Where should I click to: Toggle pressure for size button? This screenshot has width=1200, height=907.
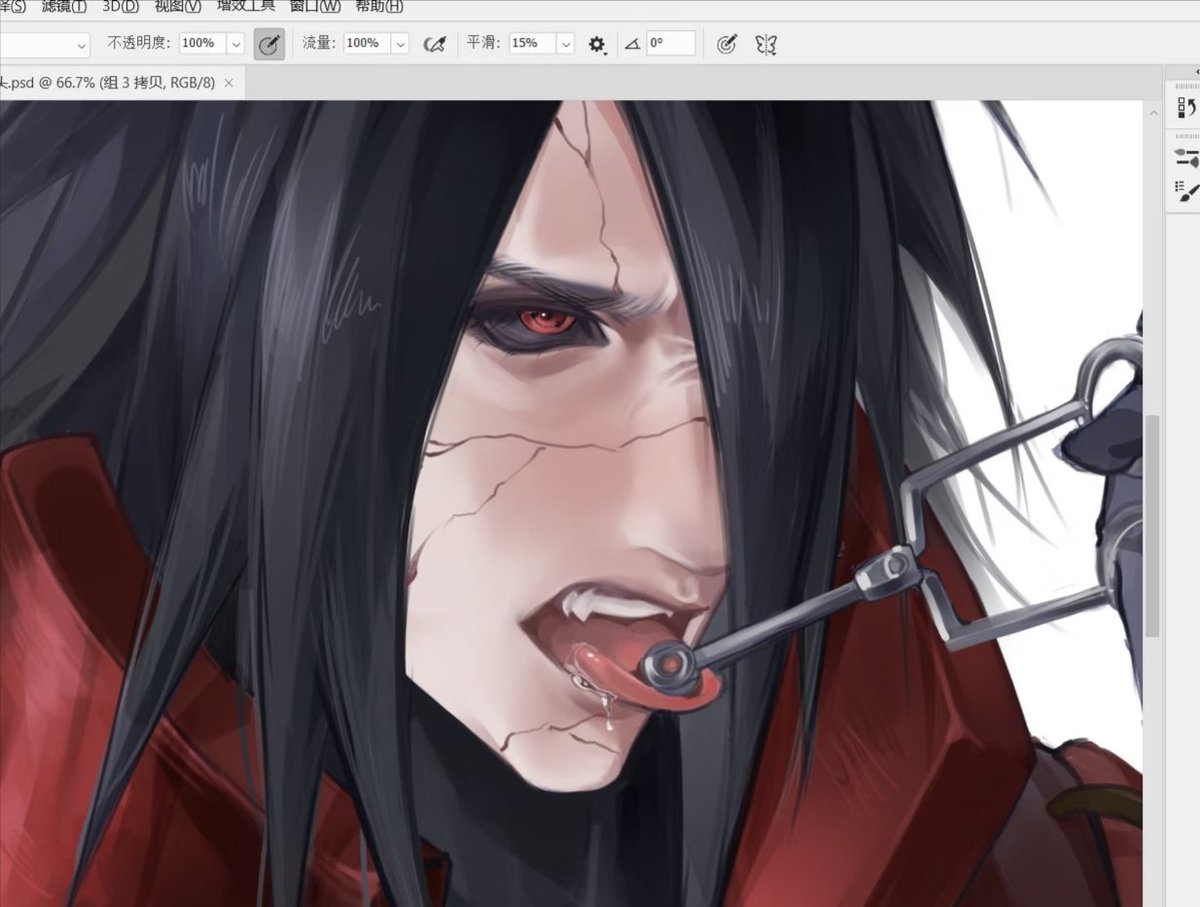pos(727,44)
